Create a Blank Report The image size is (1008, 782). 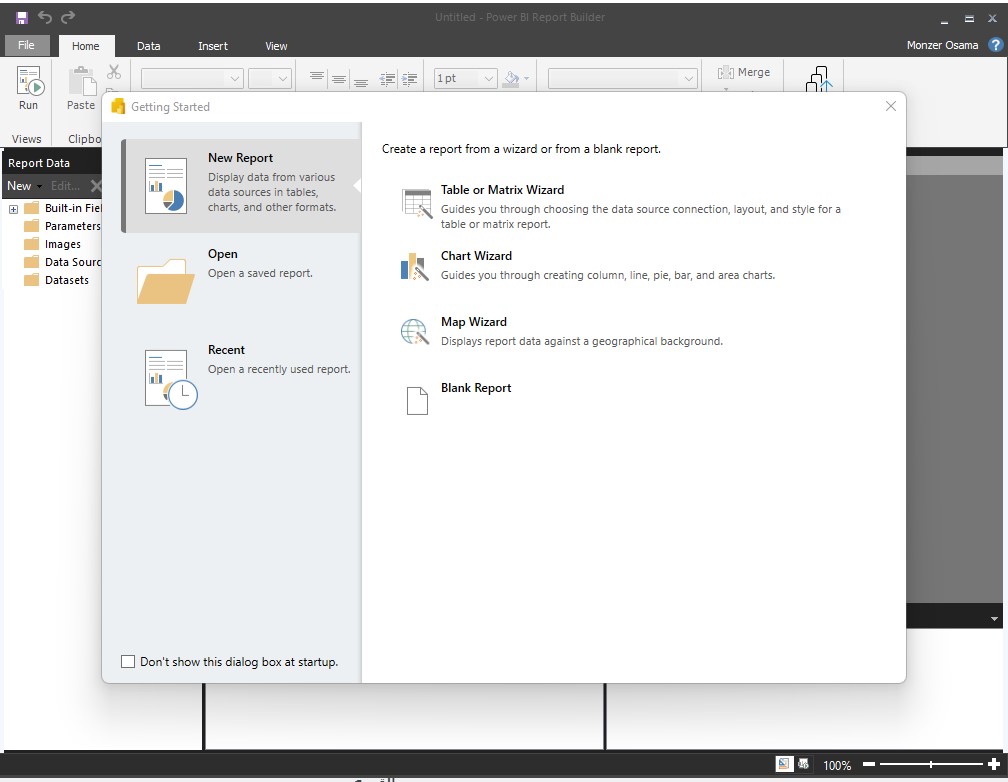475,388
